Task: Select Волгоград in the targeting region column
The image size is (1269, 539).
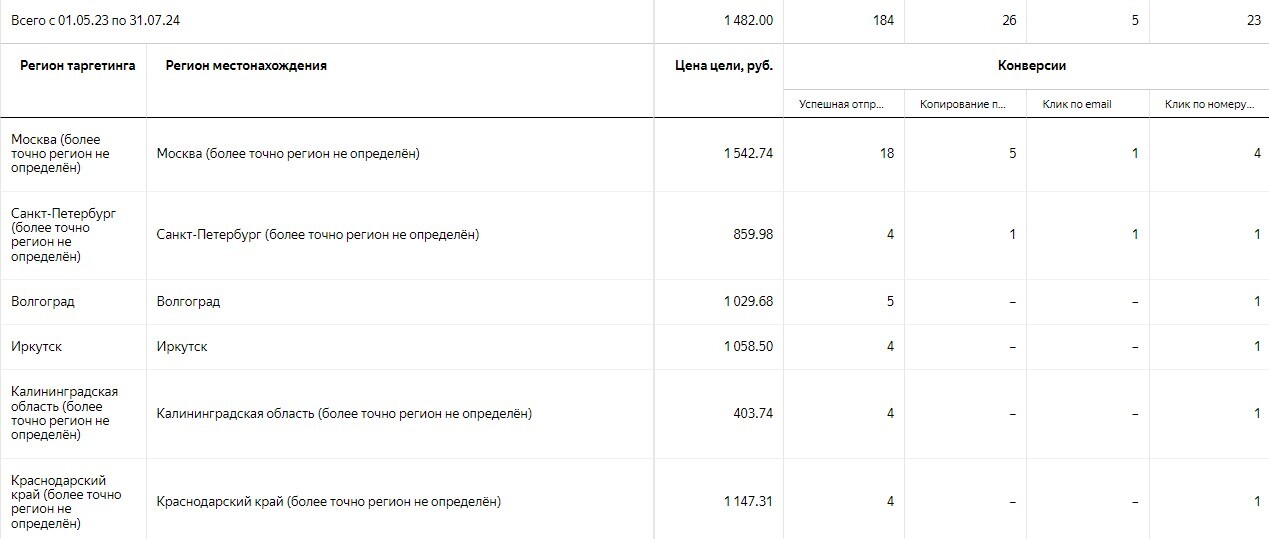Action: pyautogui.click(x=43, y=302)
